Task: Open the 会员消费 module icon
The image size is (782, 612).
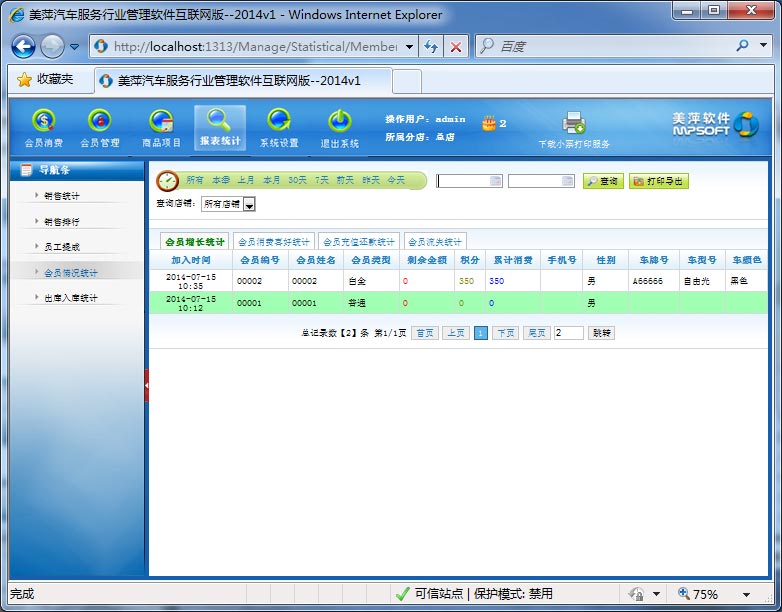Action: click(43, 122)
